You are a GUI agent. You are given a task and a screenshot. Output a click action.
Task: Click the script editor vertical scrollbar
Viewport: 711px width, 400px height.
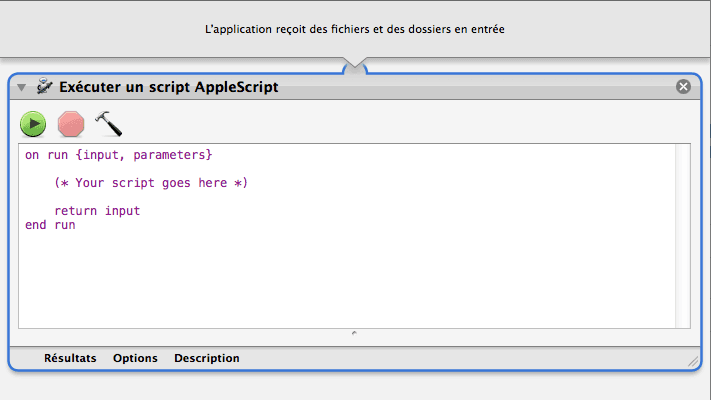tap(682, 236)
